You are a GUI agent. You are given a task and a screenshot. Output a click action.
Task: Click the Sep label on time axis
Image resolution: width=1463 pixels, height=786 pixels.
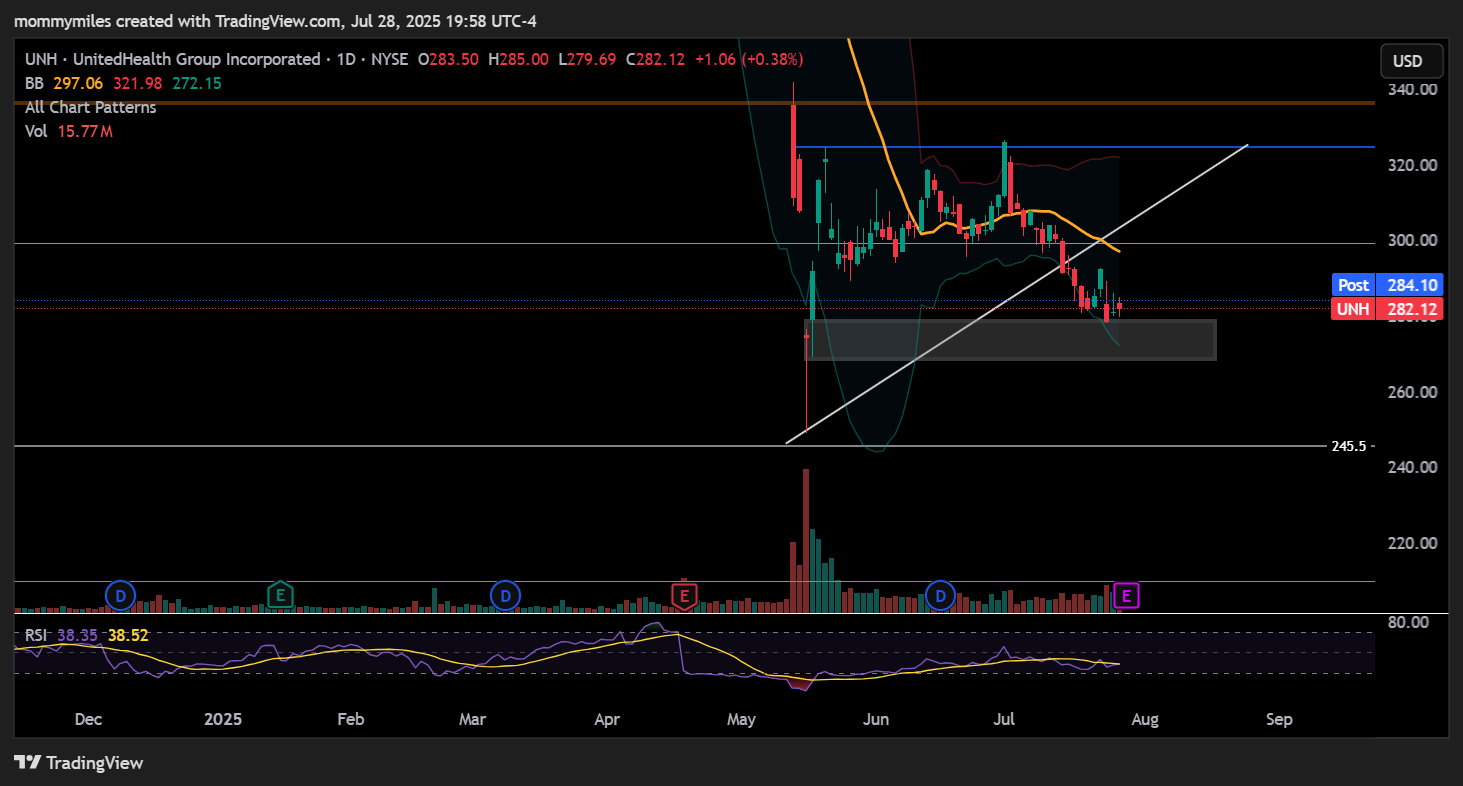point(1279,719)
